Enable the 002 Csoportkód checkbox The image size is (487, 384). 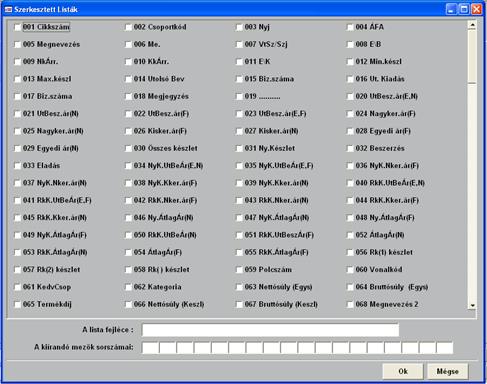tap(128, 27)
